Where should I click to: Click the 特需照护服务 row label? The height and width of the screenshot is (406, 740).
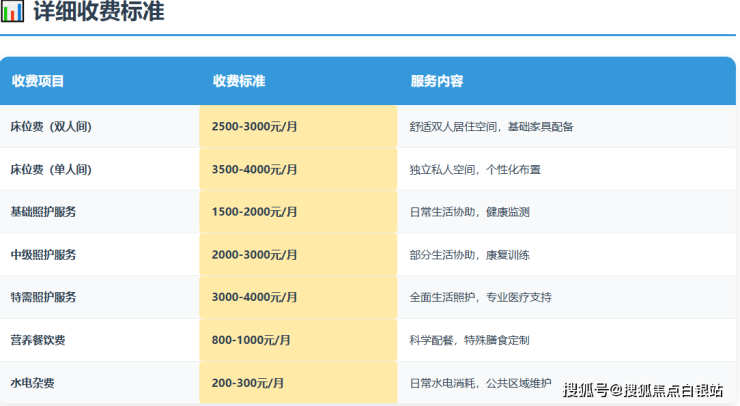point(43,298)
